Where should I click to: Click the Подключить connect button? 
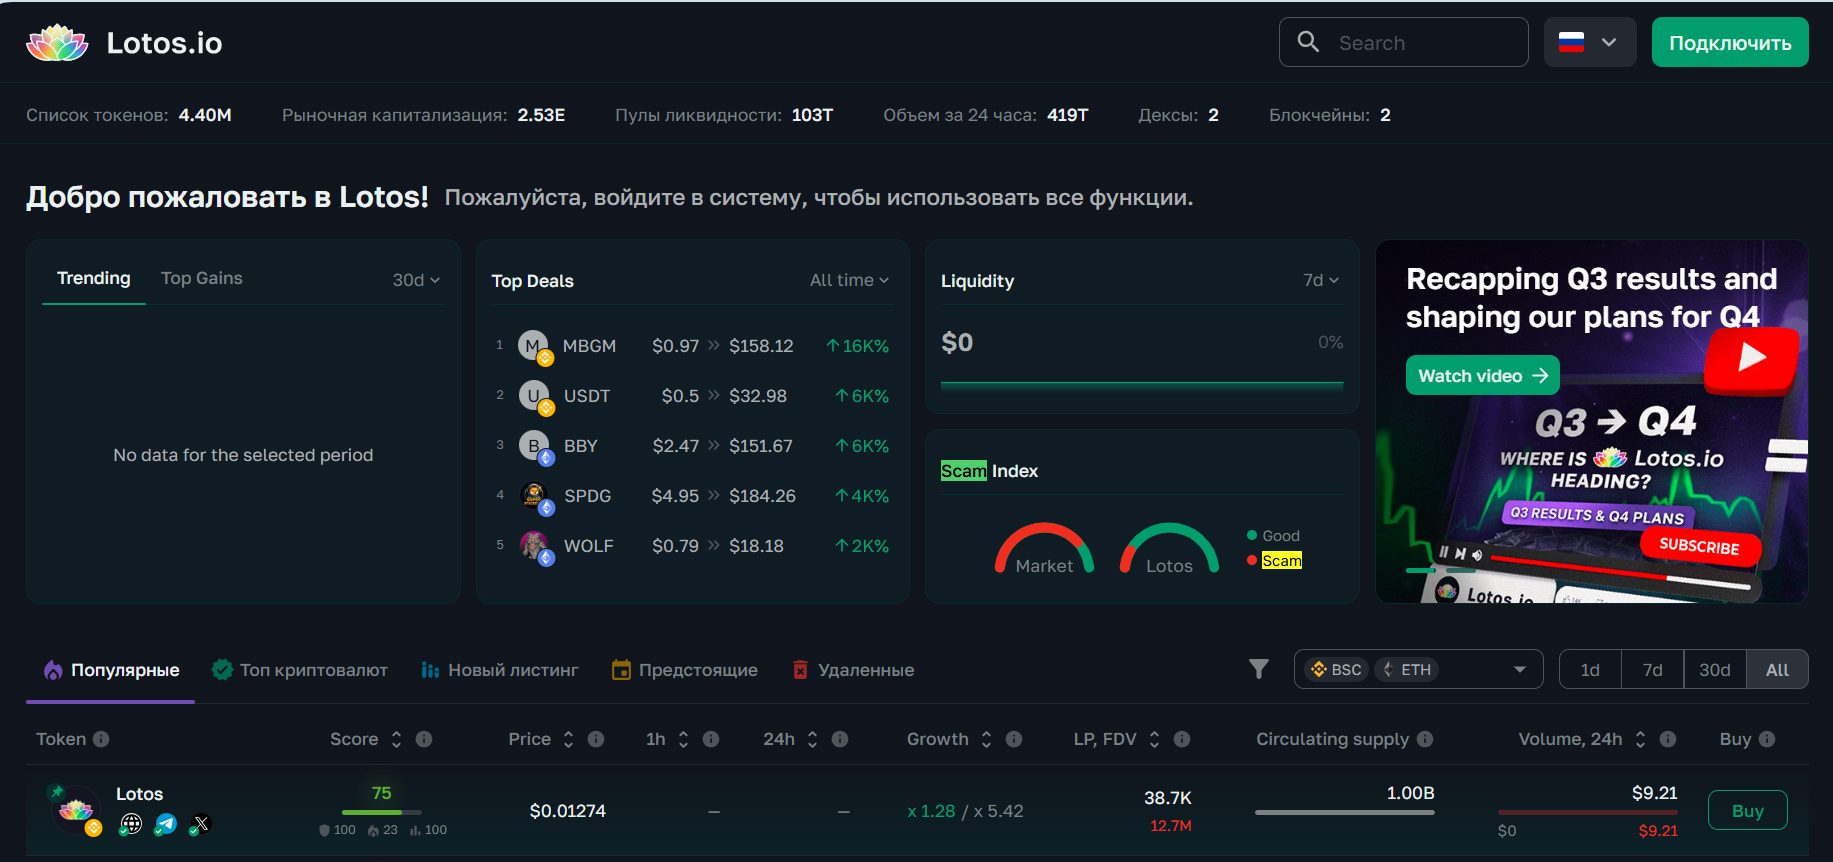1730,43
